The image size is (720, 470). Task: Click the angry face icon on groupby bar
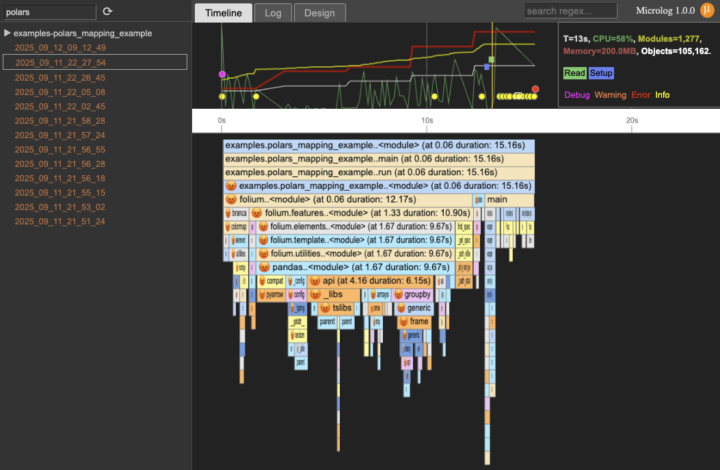coord(398,294)
